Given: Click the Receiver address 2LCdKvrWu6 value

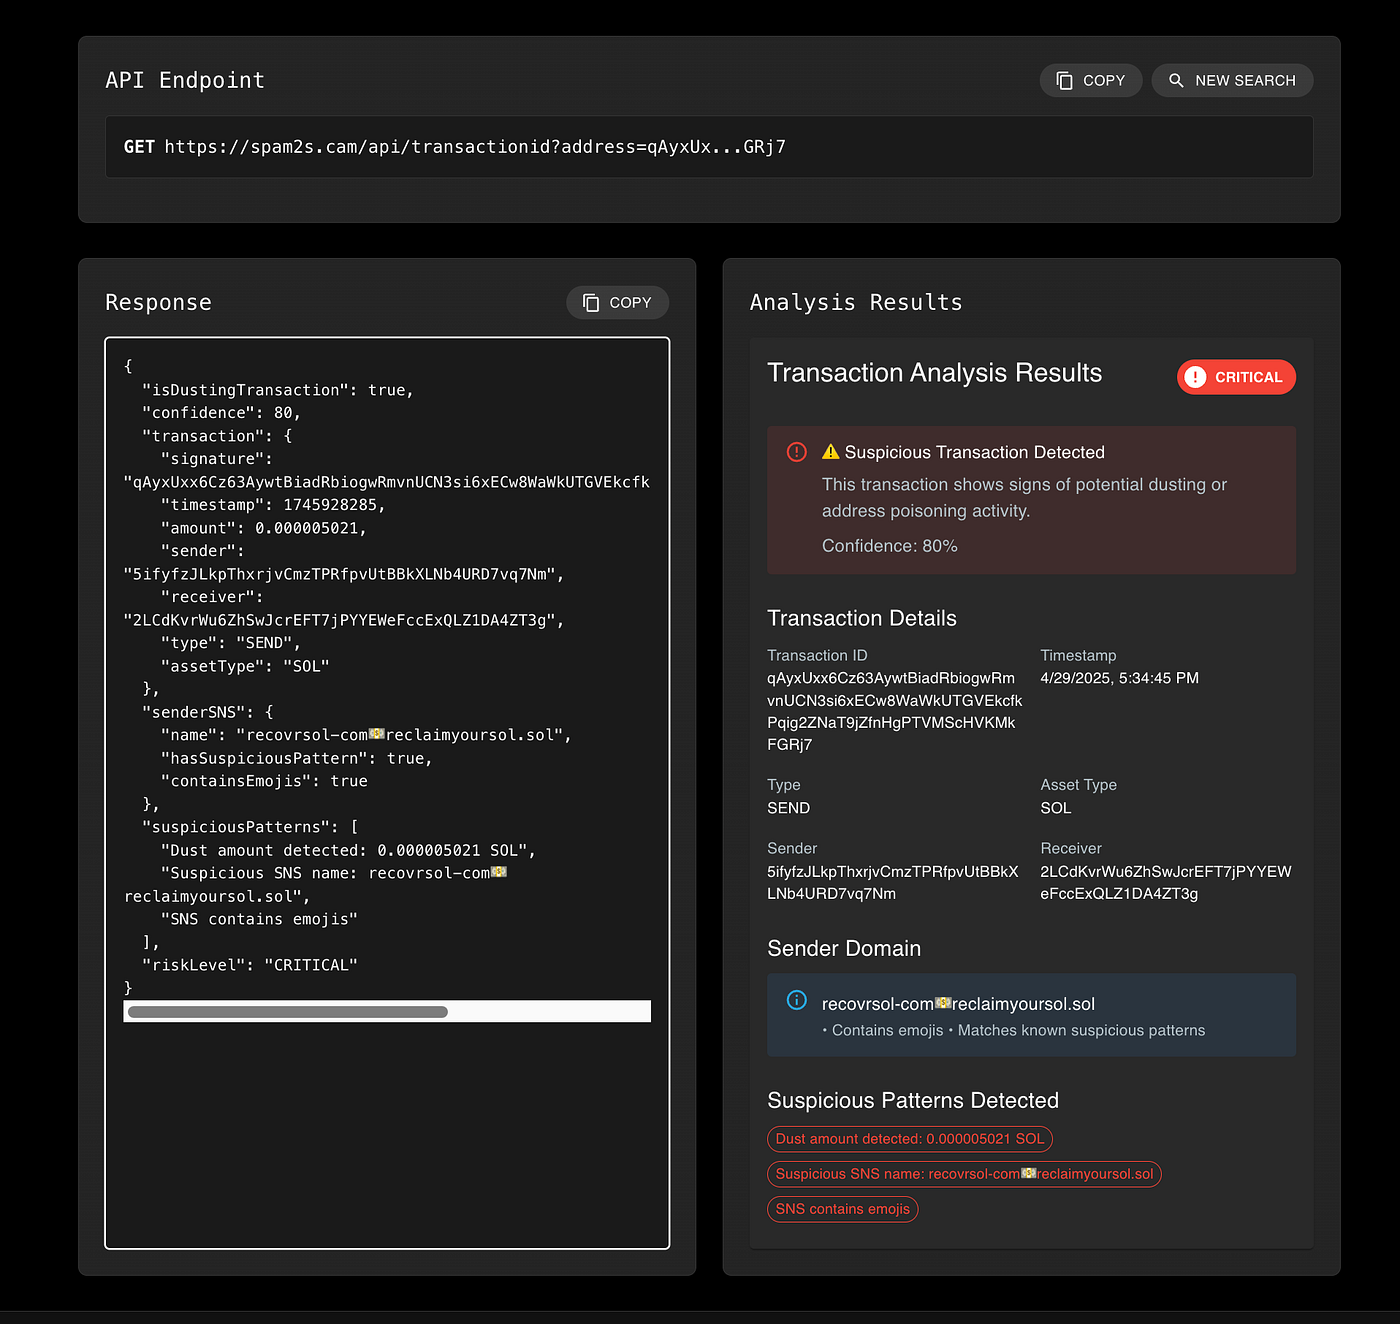Looking at the screenshot, I should pyautogui.click(x=1166, y=883).
